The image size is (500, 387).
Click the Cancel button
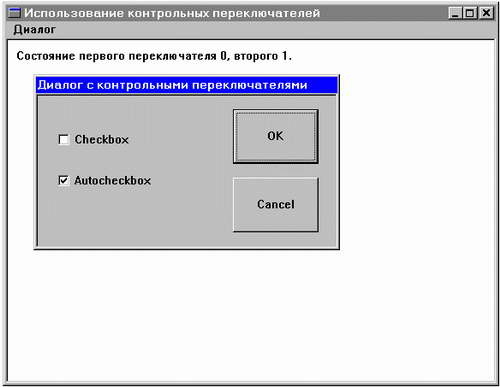tap(276, 204)
